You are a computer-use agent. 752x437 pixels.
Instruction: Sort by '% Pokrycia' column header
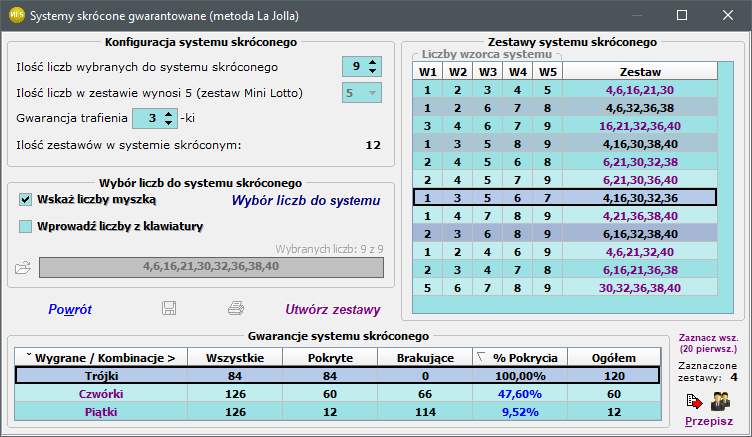click(x=520, y=358)
